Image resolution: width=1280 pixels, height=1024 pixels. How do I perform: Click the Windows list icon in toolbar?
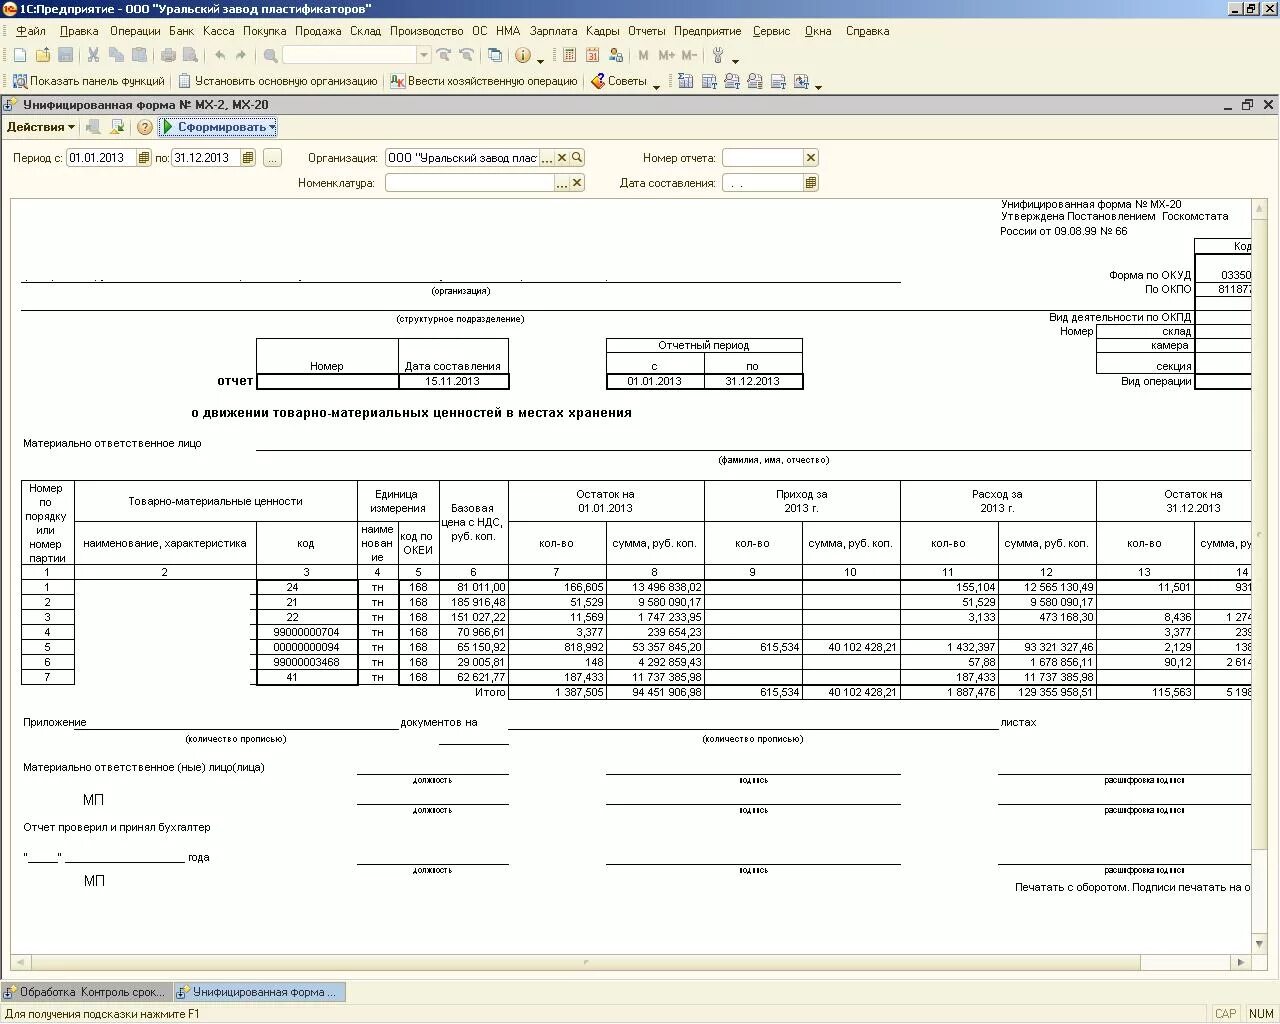494,55
